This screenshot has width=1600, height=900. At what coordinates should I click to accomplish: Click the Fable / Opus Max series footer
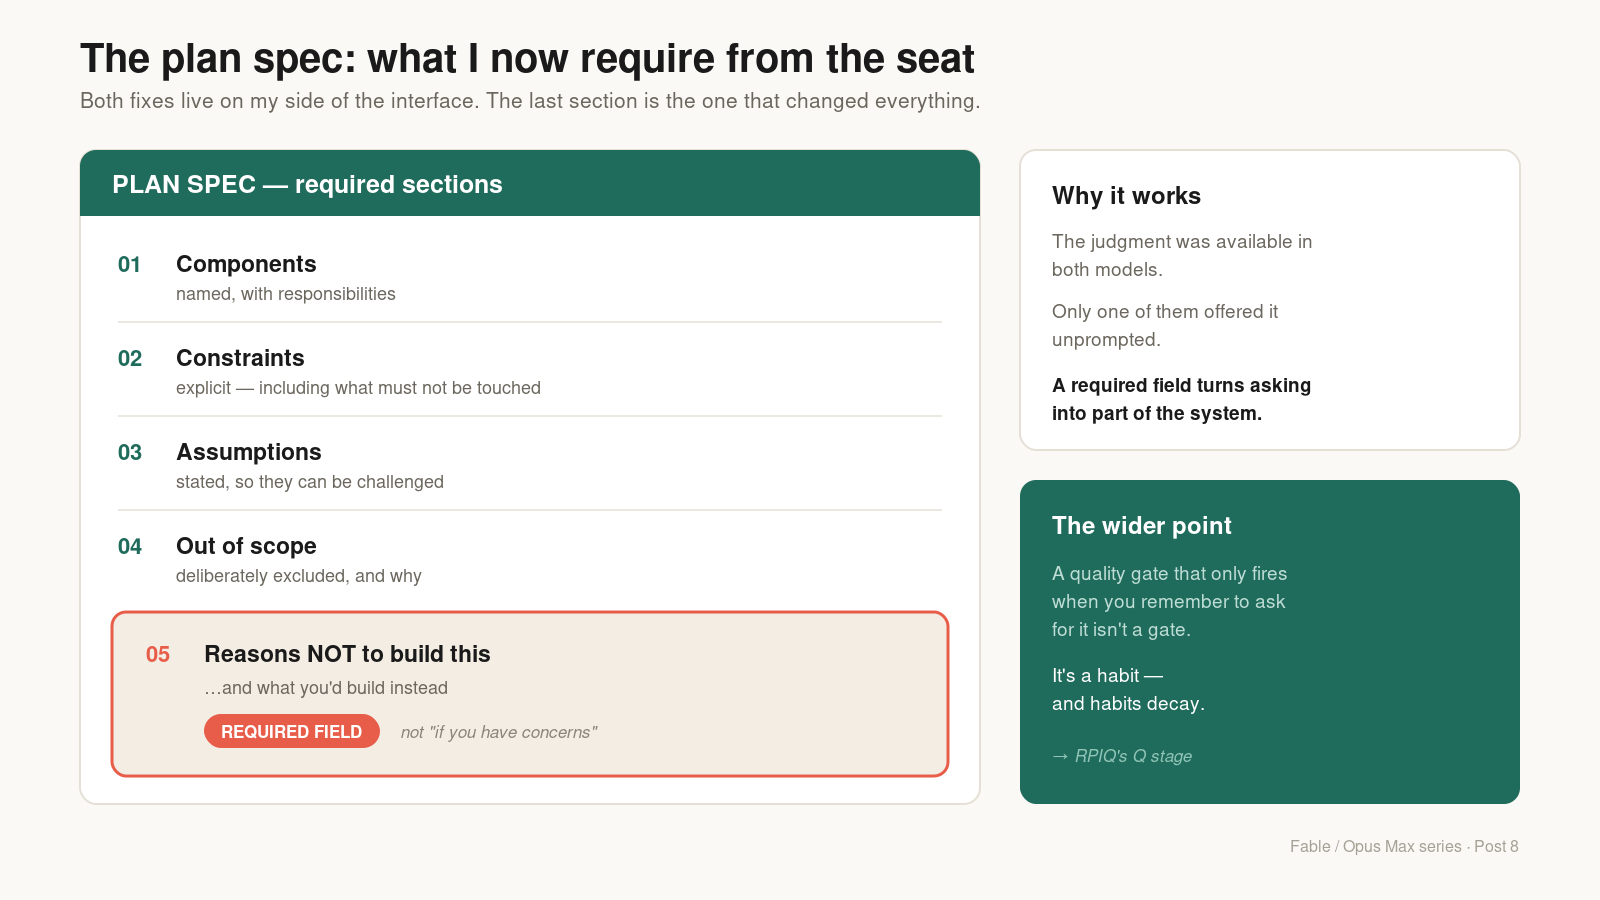tap(1404, 846)
